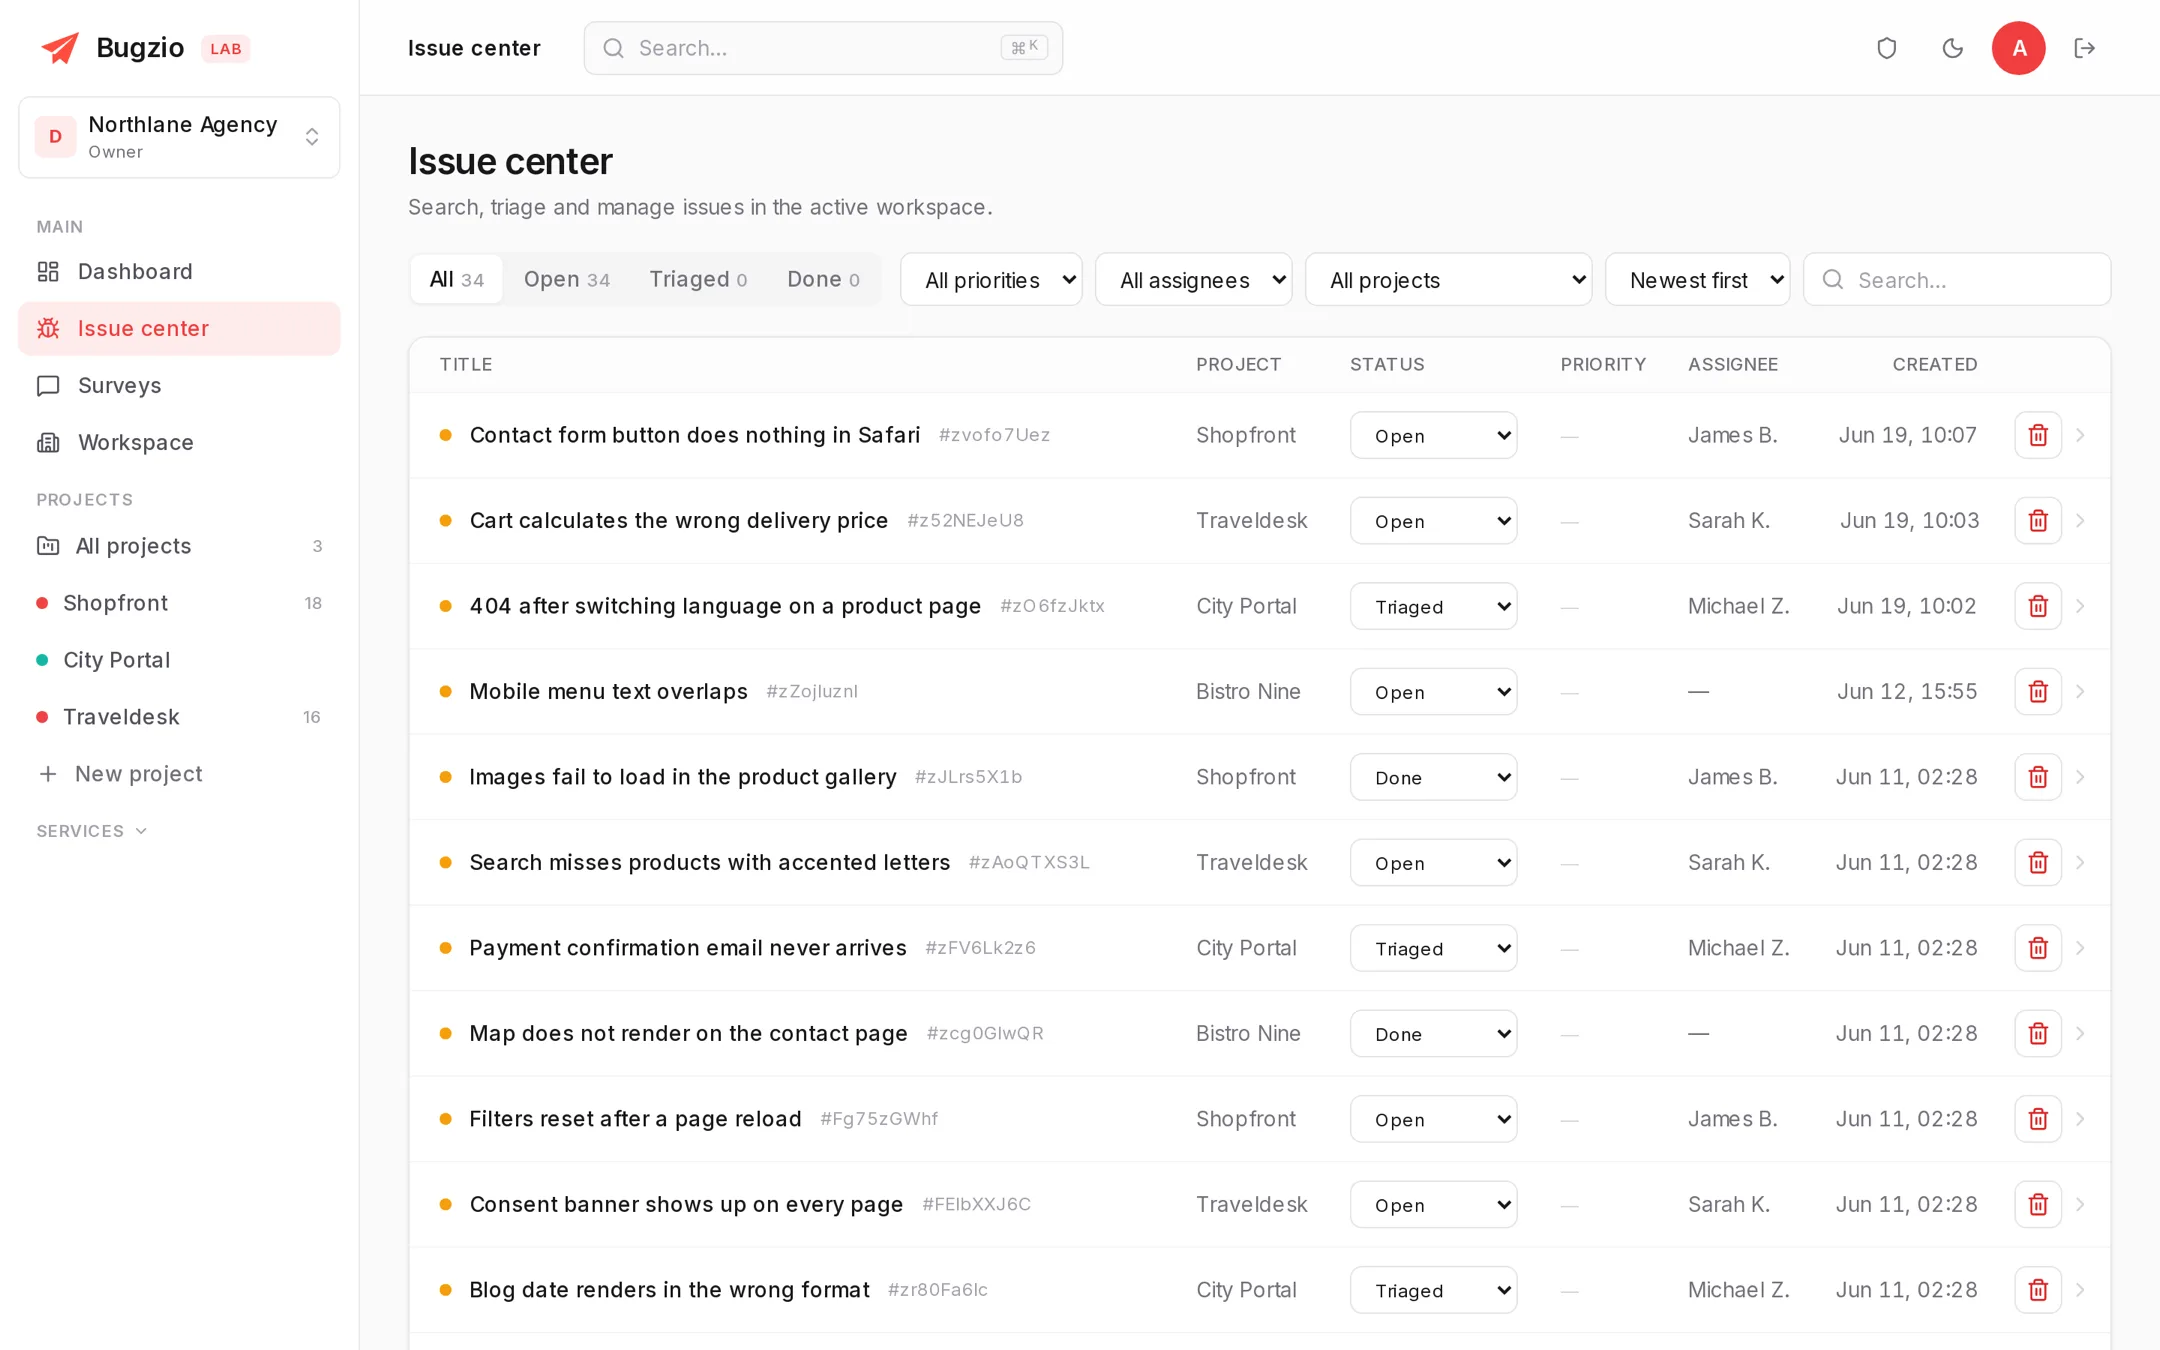Open details chevron for Mobile menu text overlaps
The width and height of the screenshot is (2160, 1350).
[x=2081, y=692]
